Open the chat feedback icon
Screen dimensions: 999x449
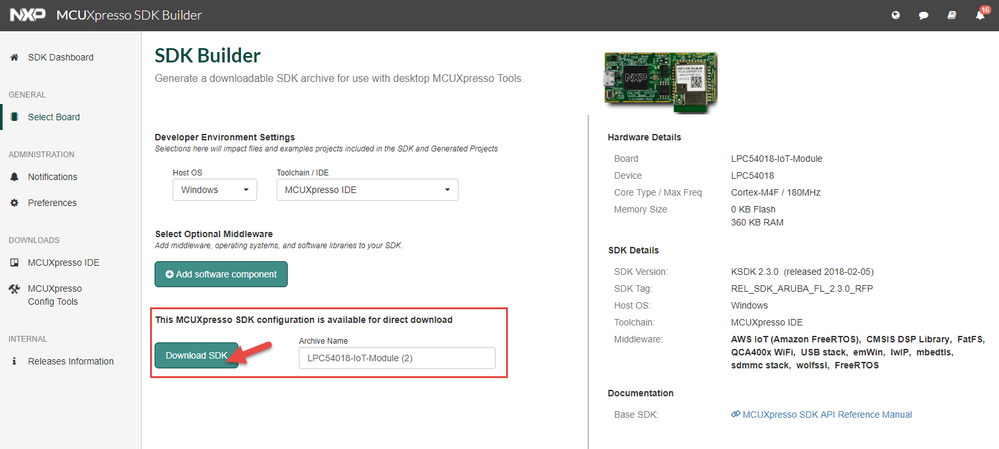[x=924, y=16]
